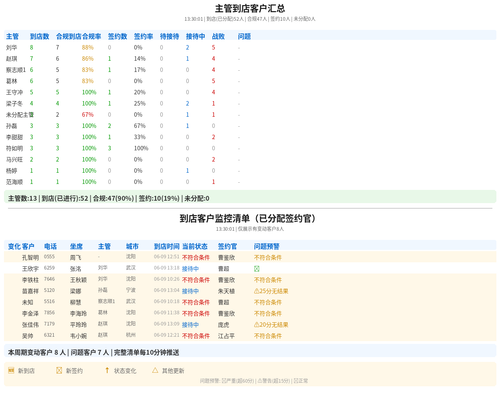Click the 88% compliance rate in 刘华 row
The height and width of the screenshot is (403, 500).
pyautogui.click(x=88, y=48)
